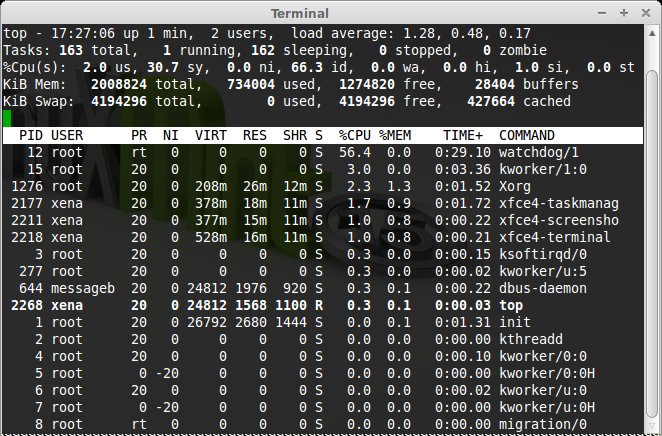
Task: Maximize the Terminal window with plus button
Action: (624, 13)
